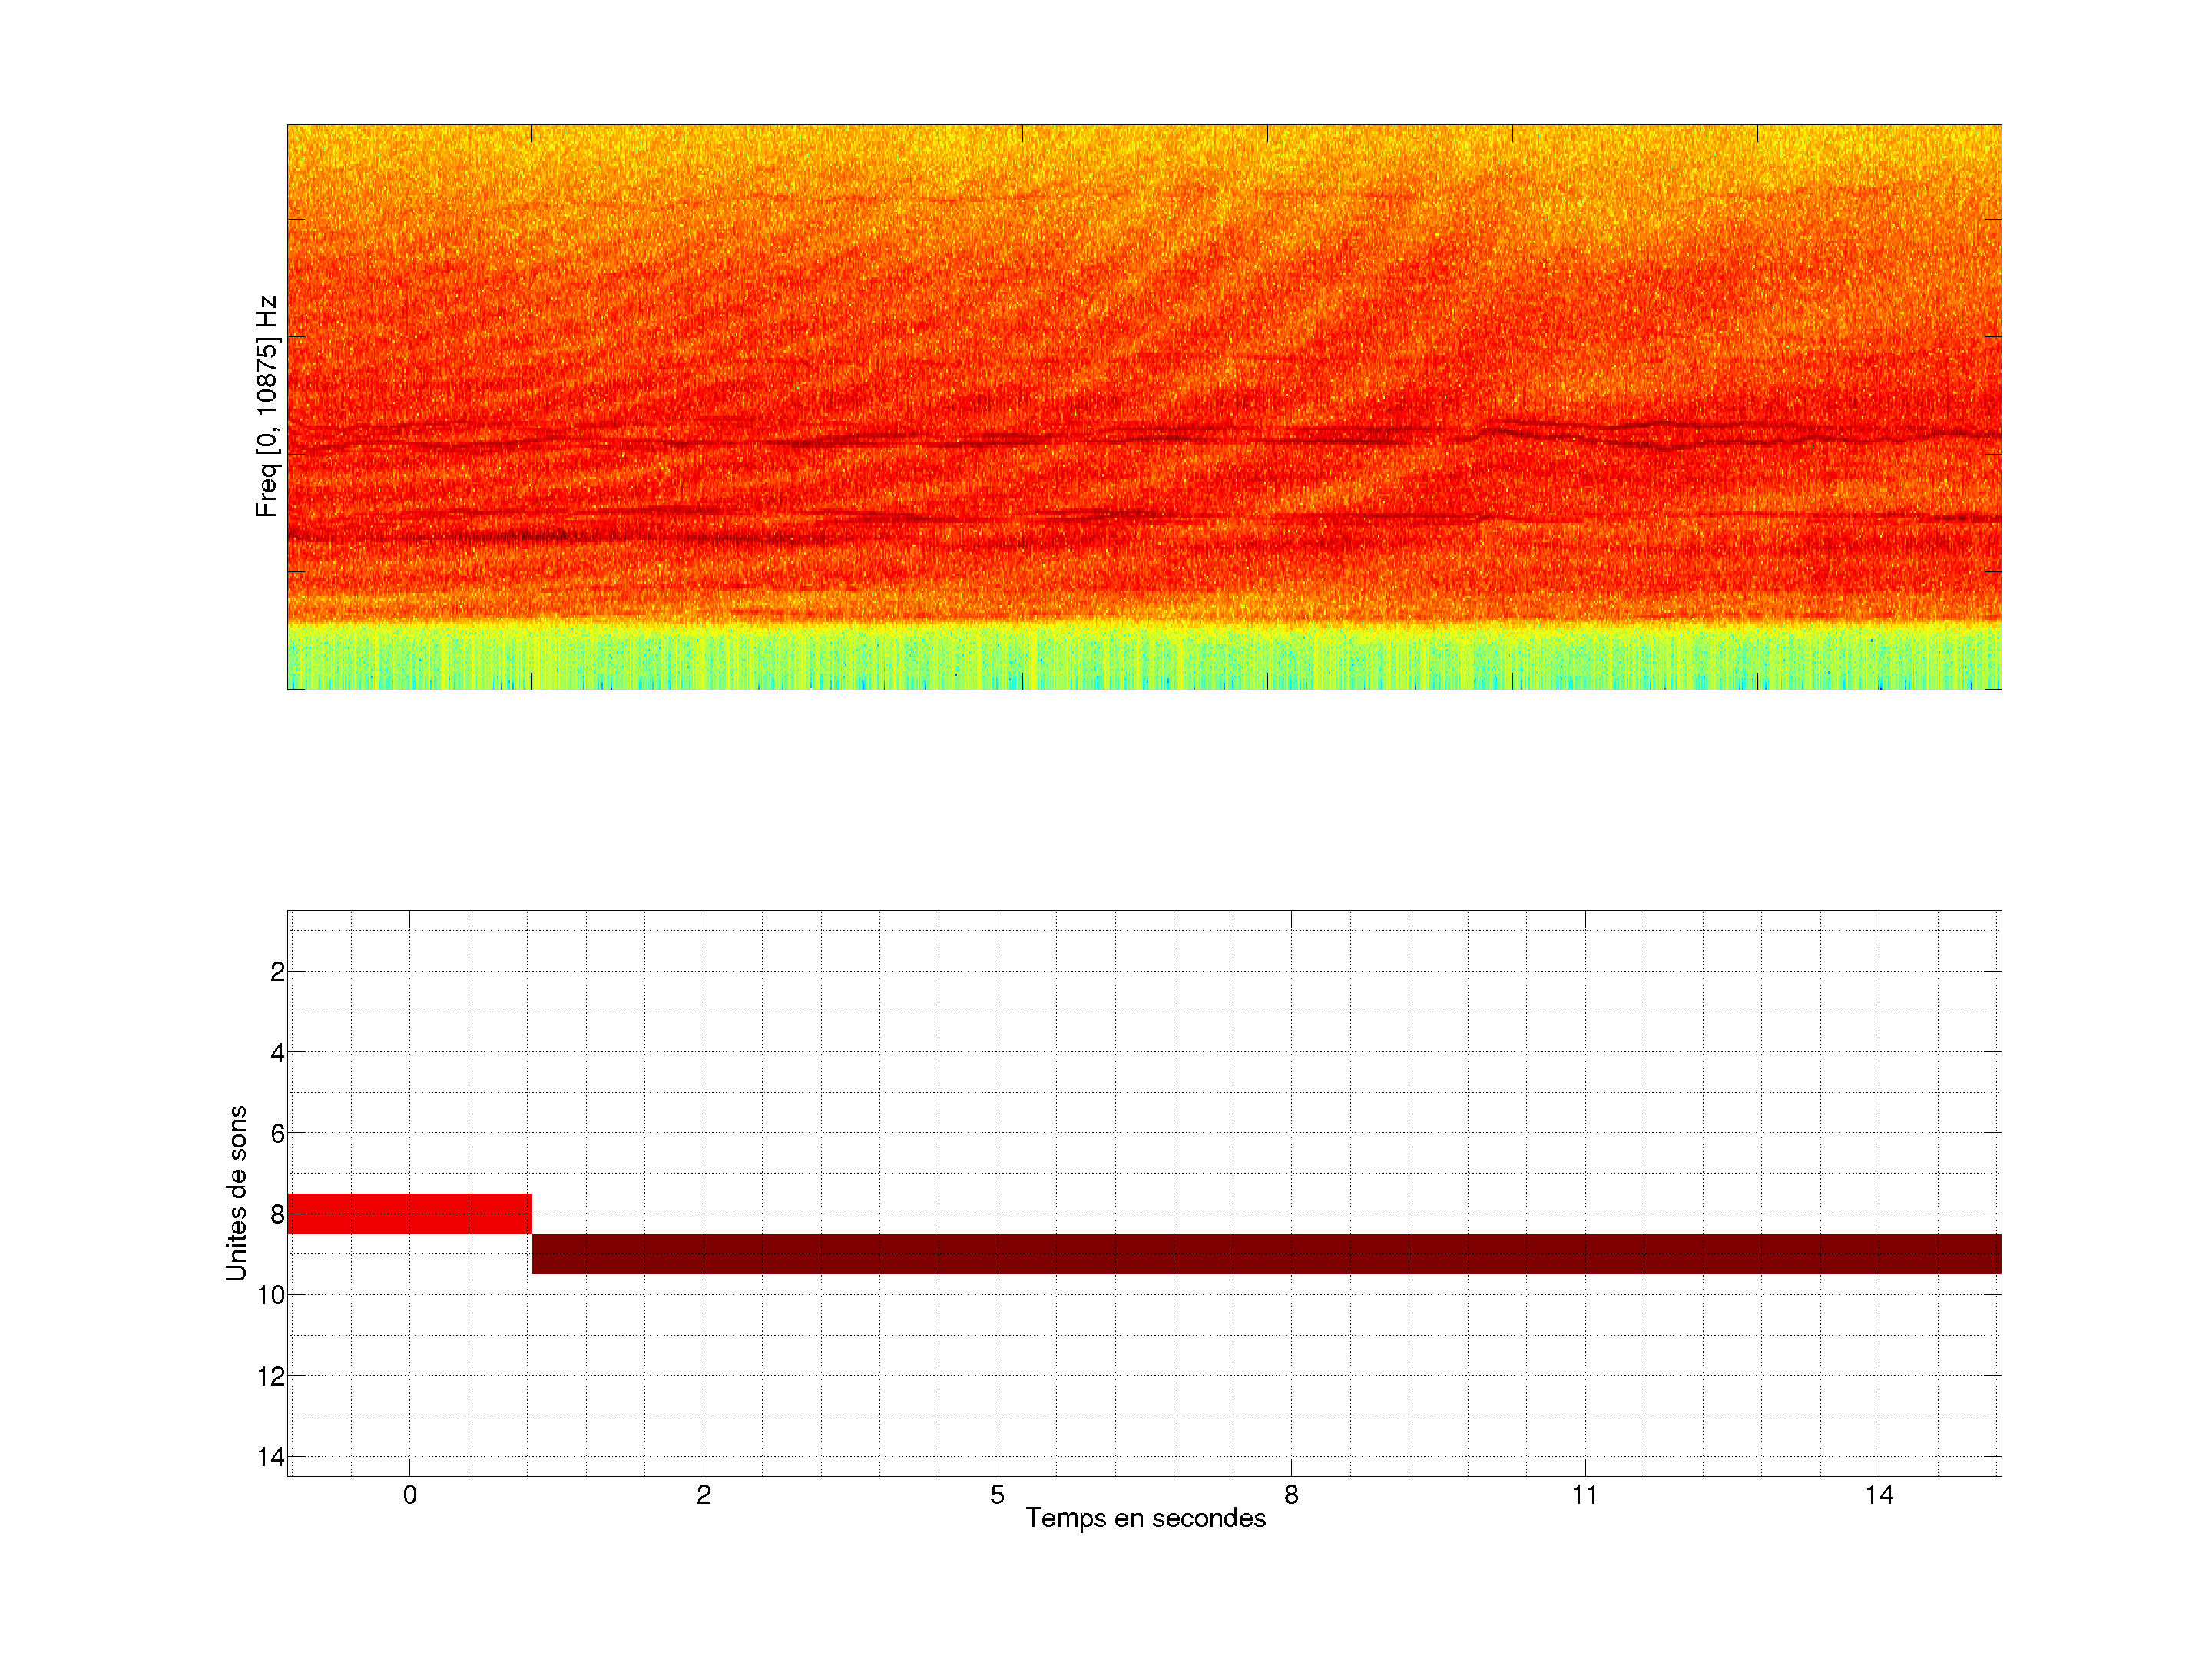Viewport: 2212px width, 1659px height.
Task: Click the y-axis tick label 6
Action: pos(277,1134)
